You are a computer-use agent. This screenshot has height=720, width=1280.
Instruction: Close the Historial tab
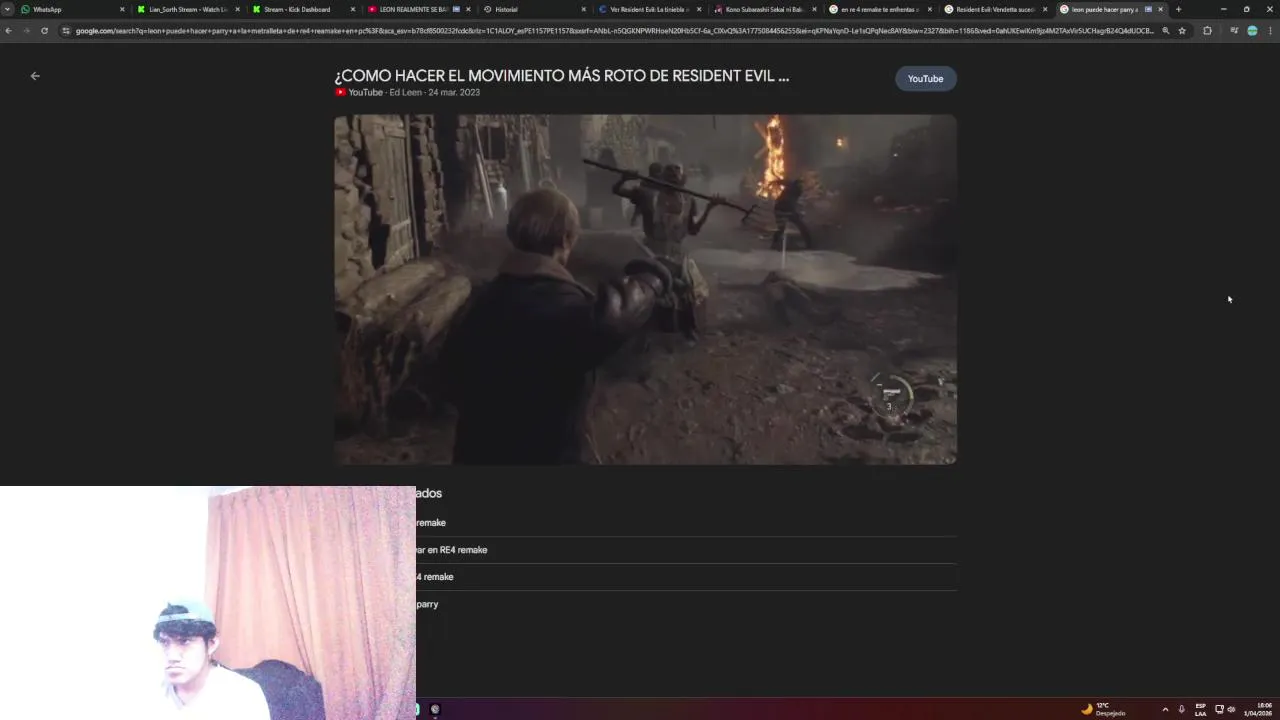point(584,9)
